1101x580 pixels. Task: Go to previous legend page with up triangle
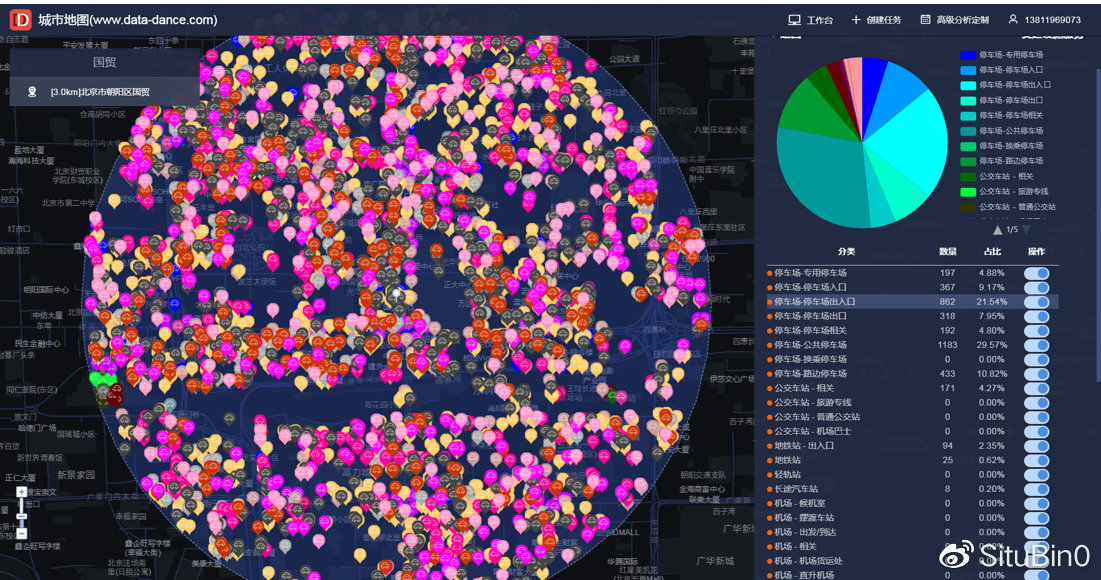(x=997, y=230)
